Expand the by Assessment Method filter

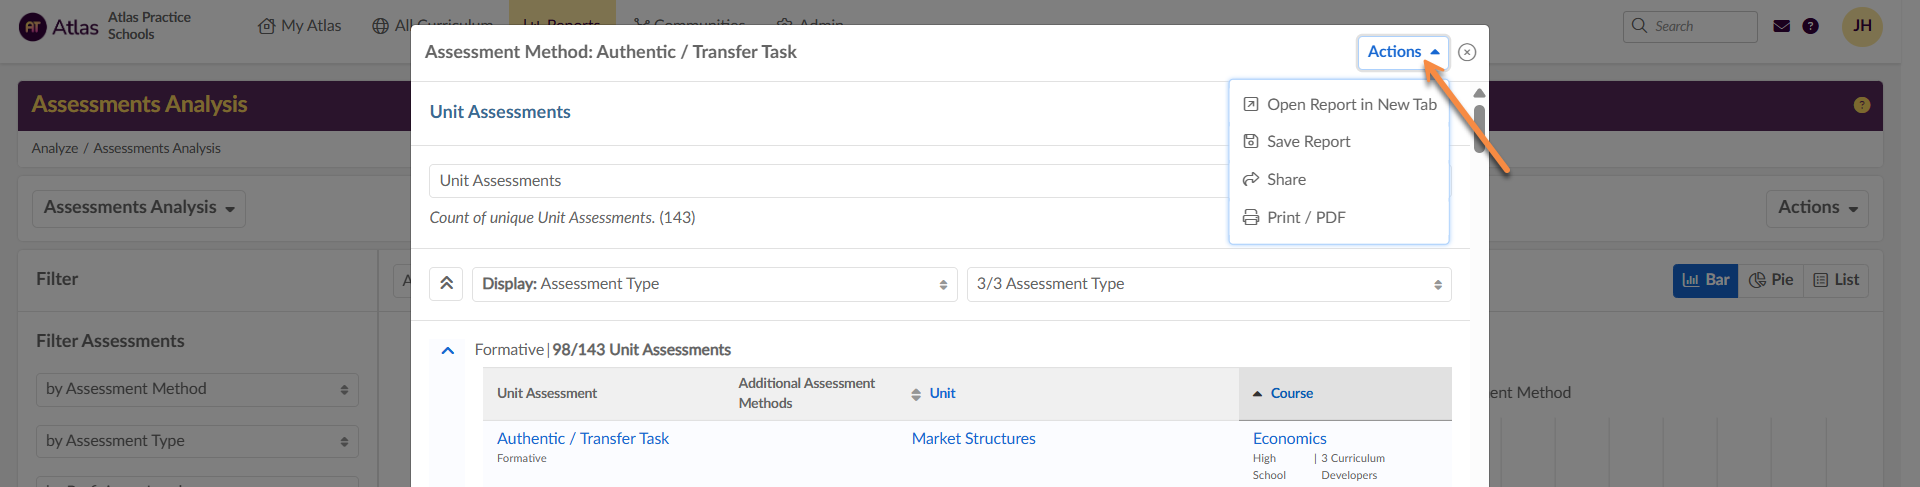pos(196,389)
